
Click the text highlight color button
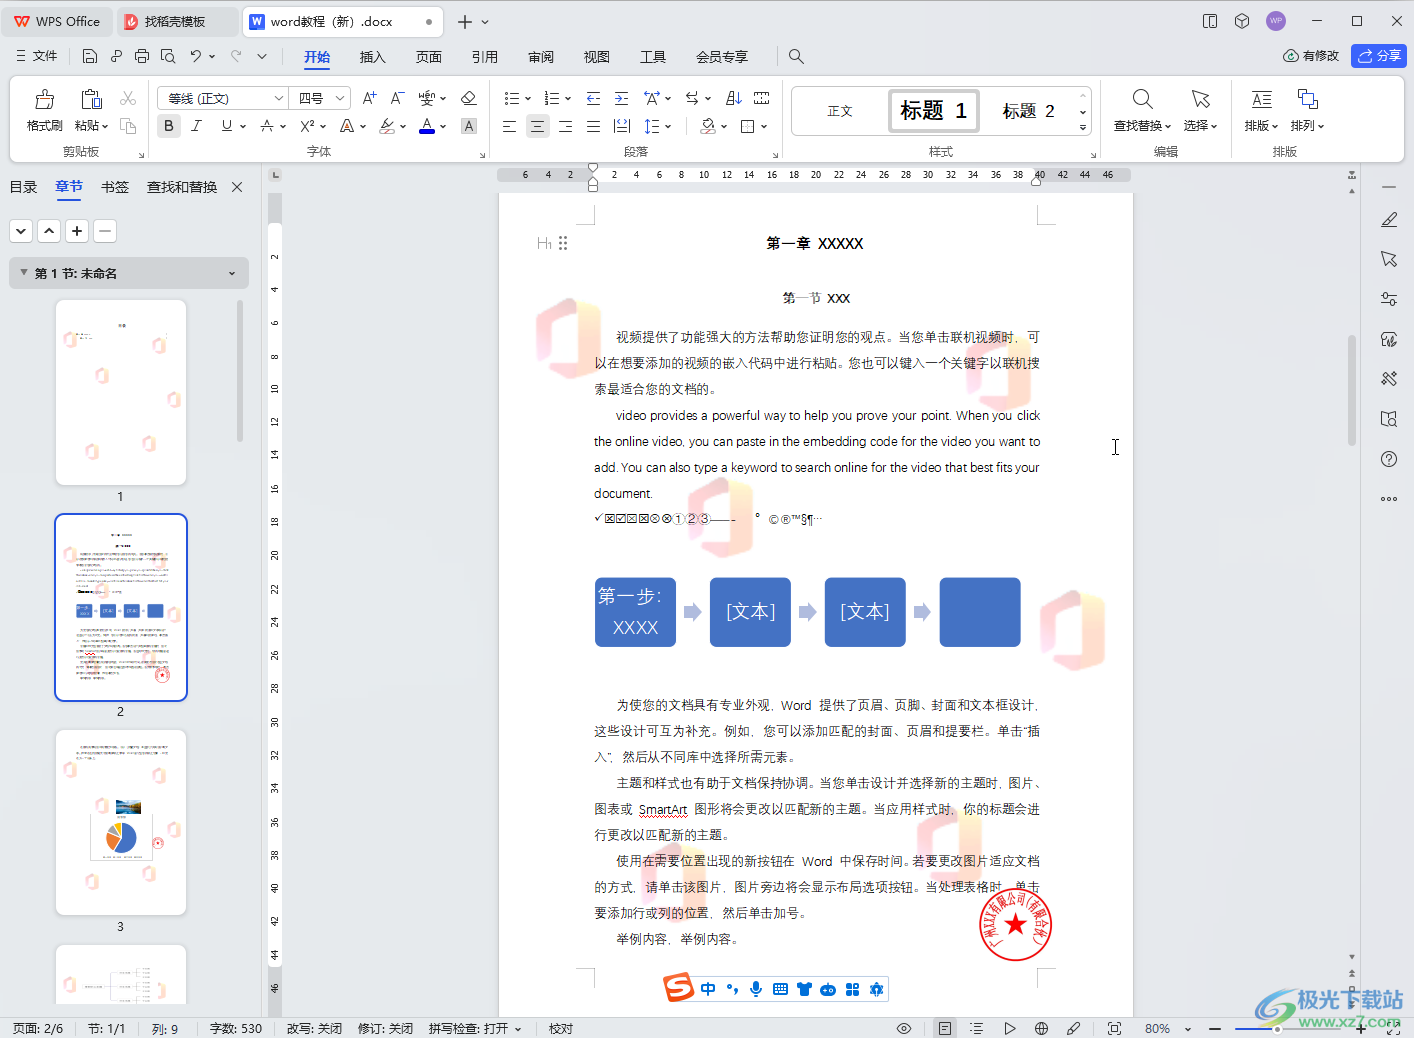coord(387,126)
